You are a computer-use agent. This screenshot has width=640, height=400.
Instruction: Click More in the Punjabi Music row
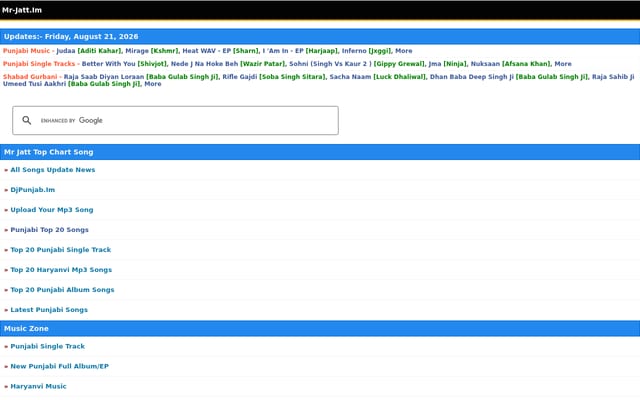point(404,51)
